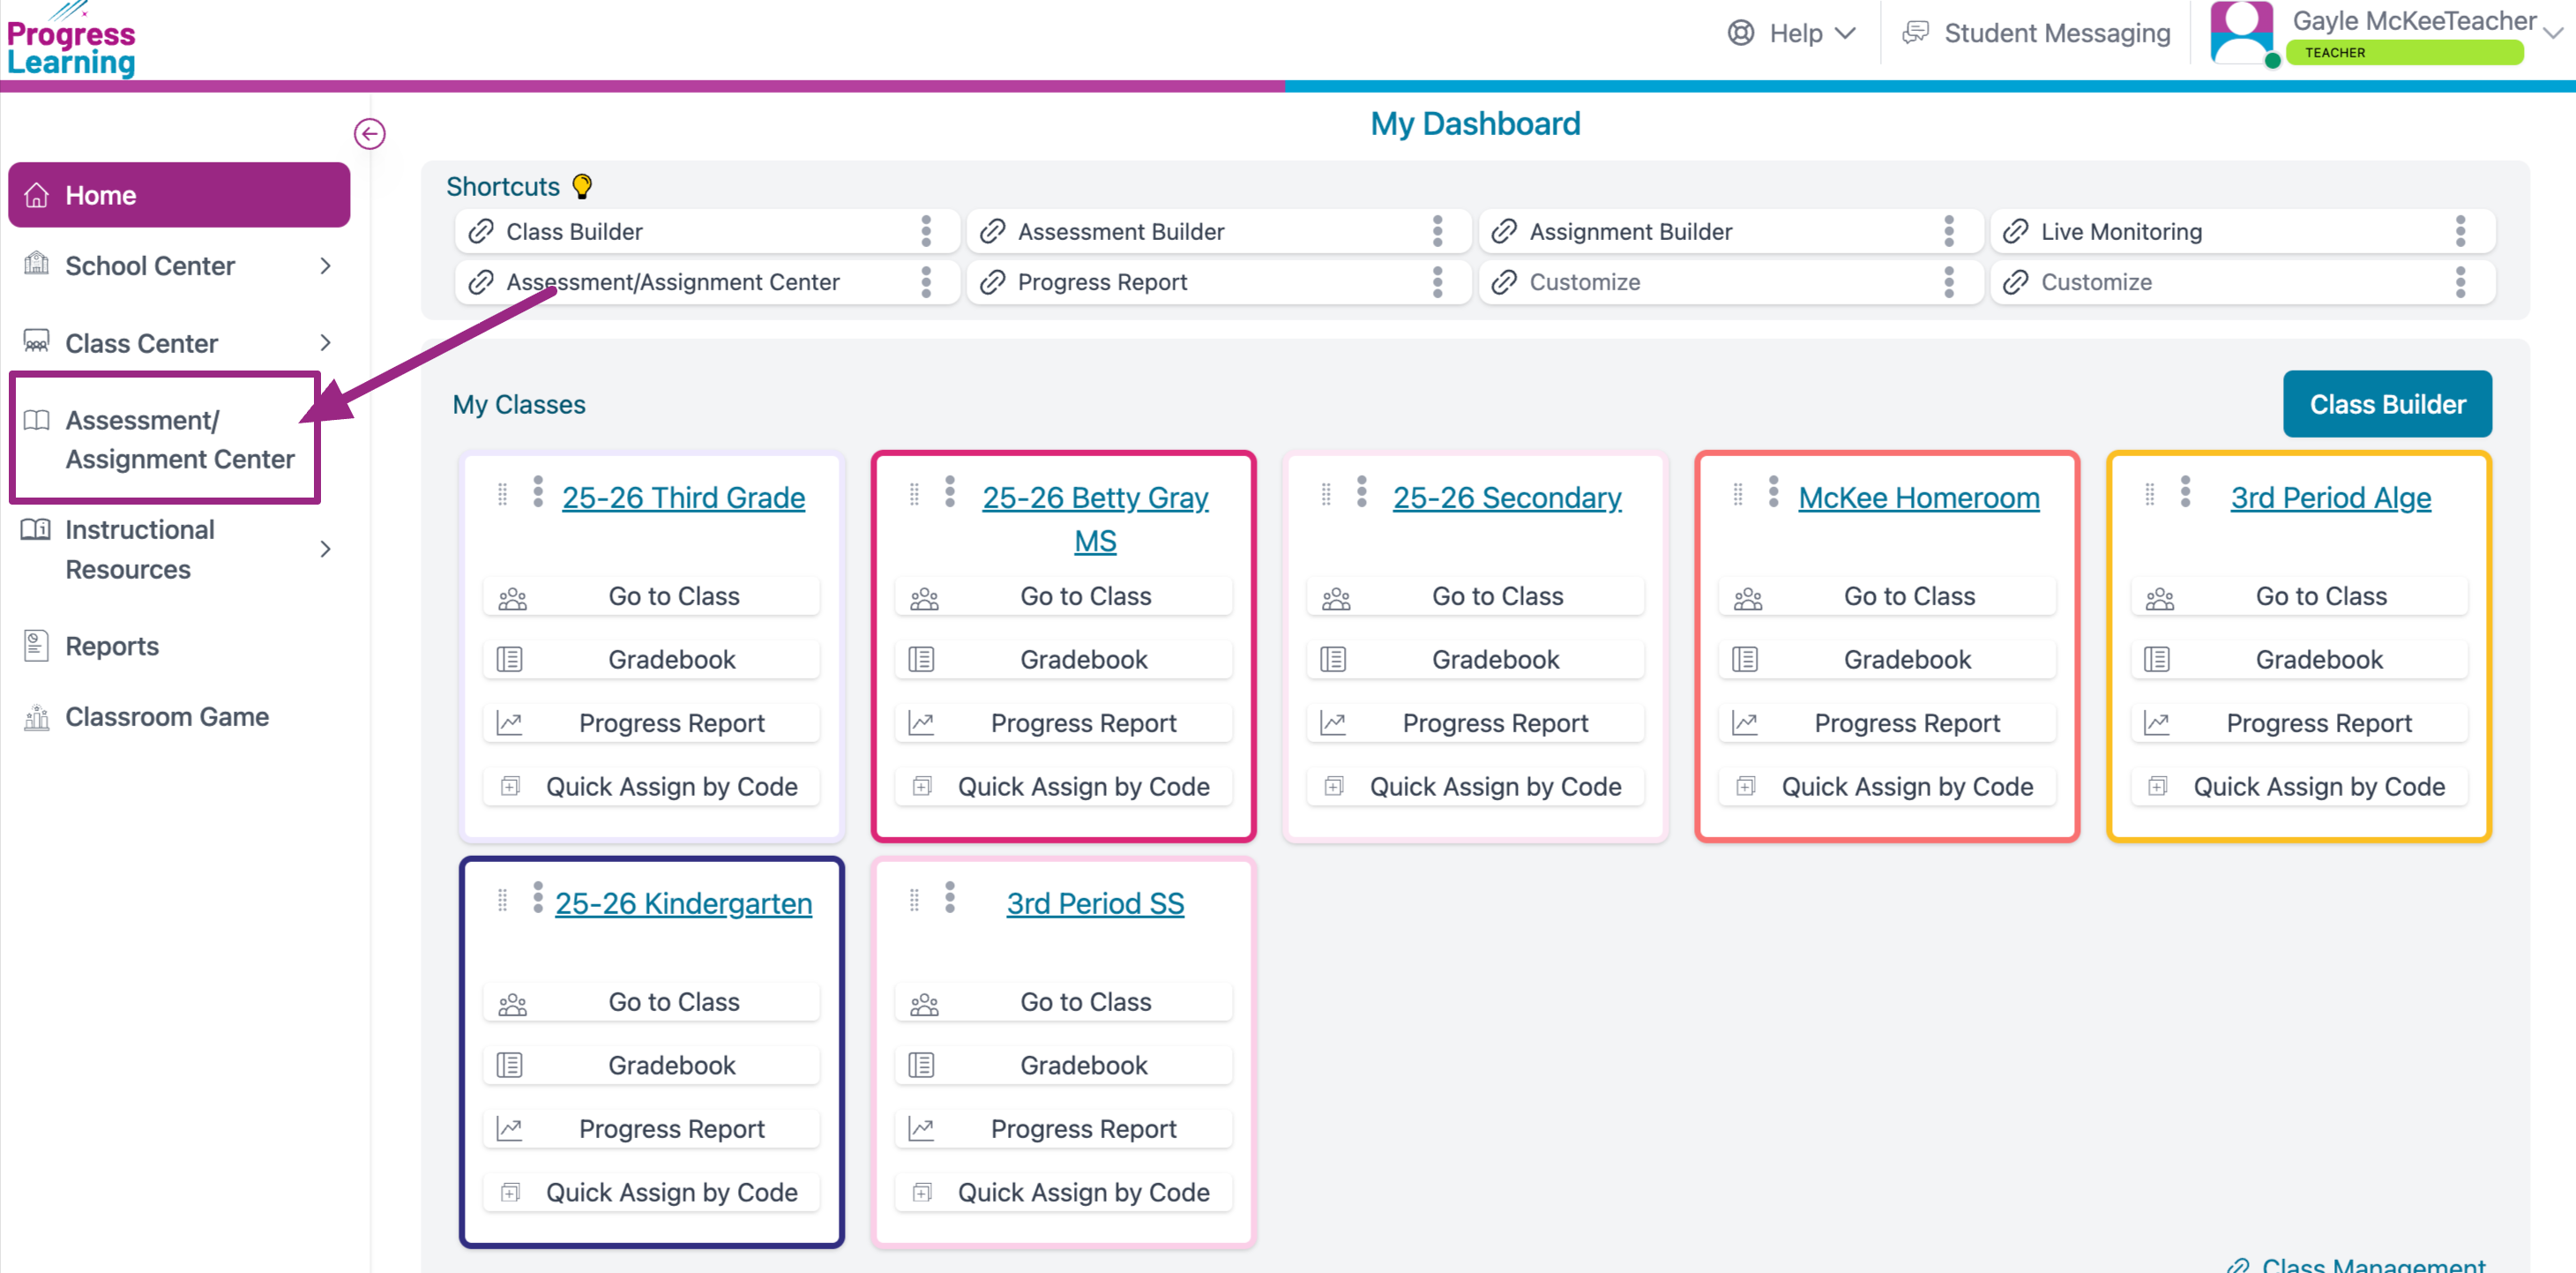The height and width of the screenshot is (1273, 2576).
Task: Expand the School Center menu chevron
Action: pyautogui.click(x=325, y=266)
